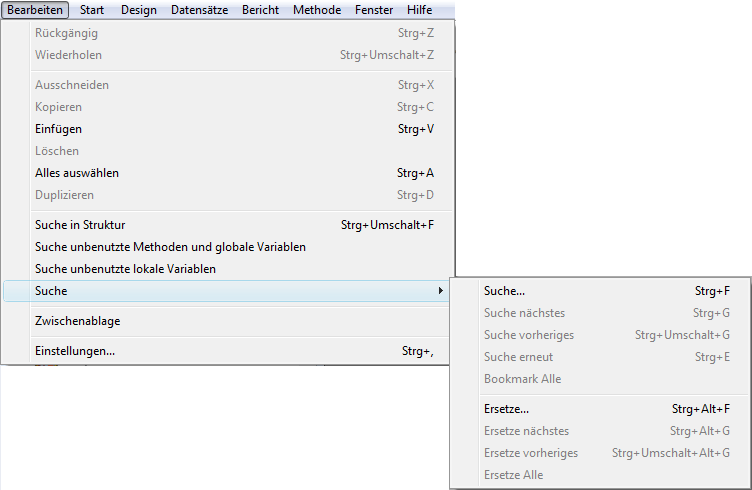
Task: Open the Bericht menu
Action: click(x=260, y=10)
